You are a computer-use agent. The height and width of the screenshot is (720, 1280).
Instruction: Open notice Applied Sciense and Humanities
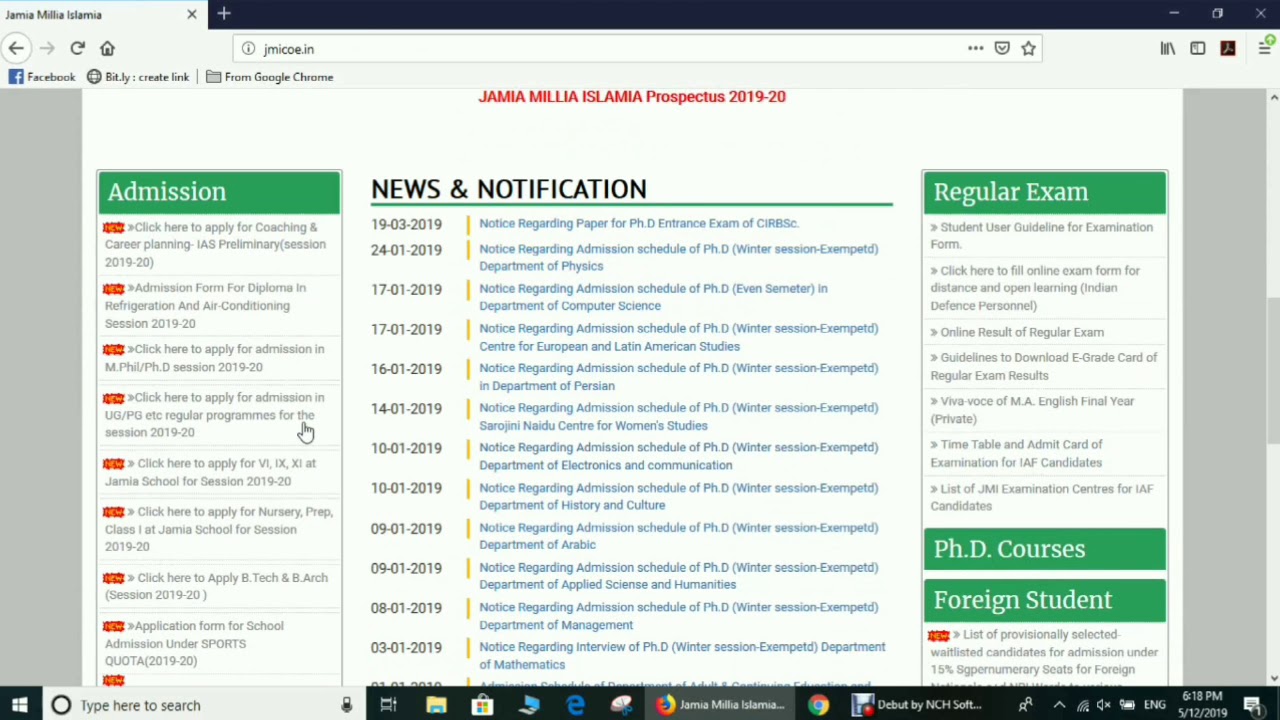(x=678, y=576)
